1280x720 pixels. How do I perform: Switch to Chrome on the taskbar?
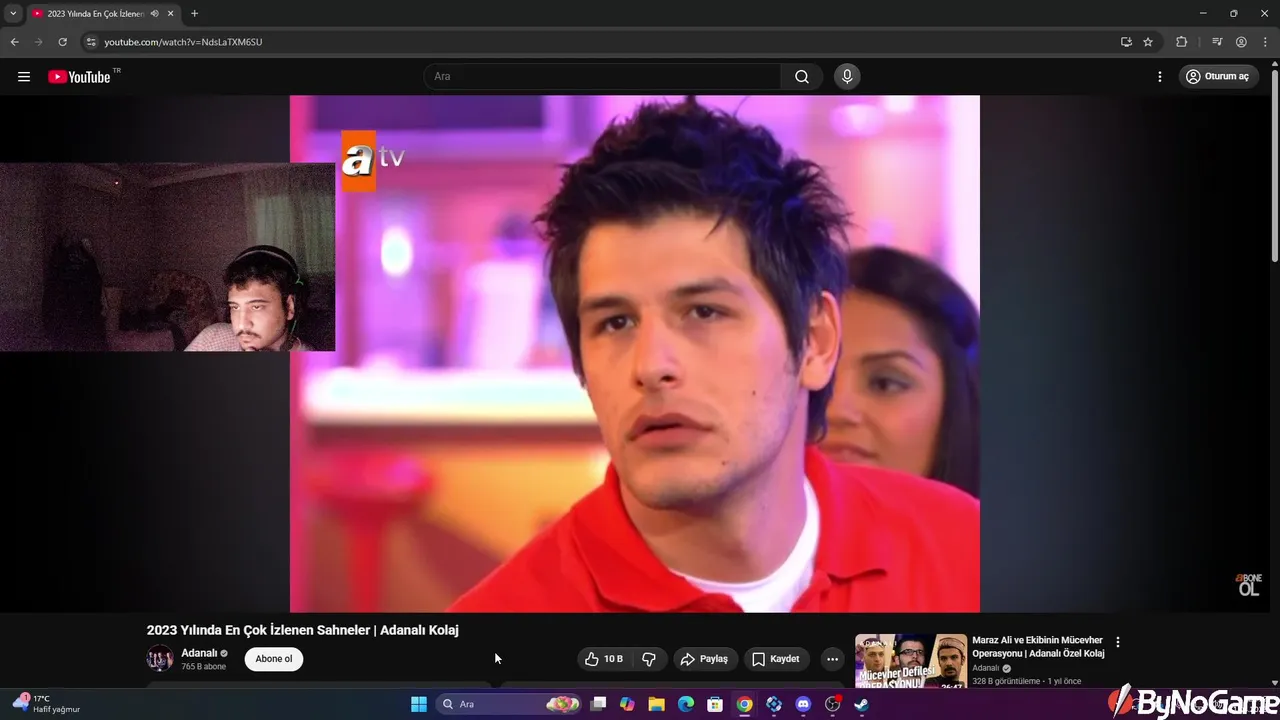pyautogui.click(x=744, y=704)
